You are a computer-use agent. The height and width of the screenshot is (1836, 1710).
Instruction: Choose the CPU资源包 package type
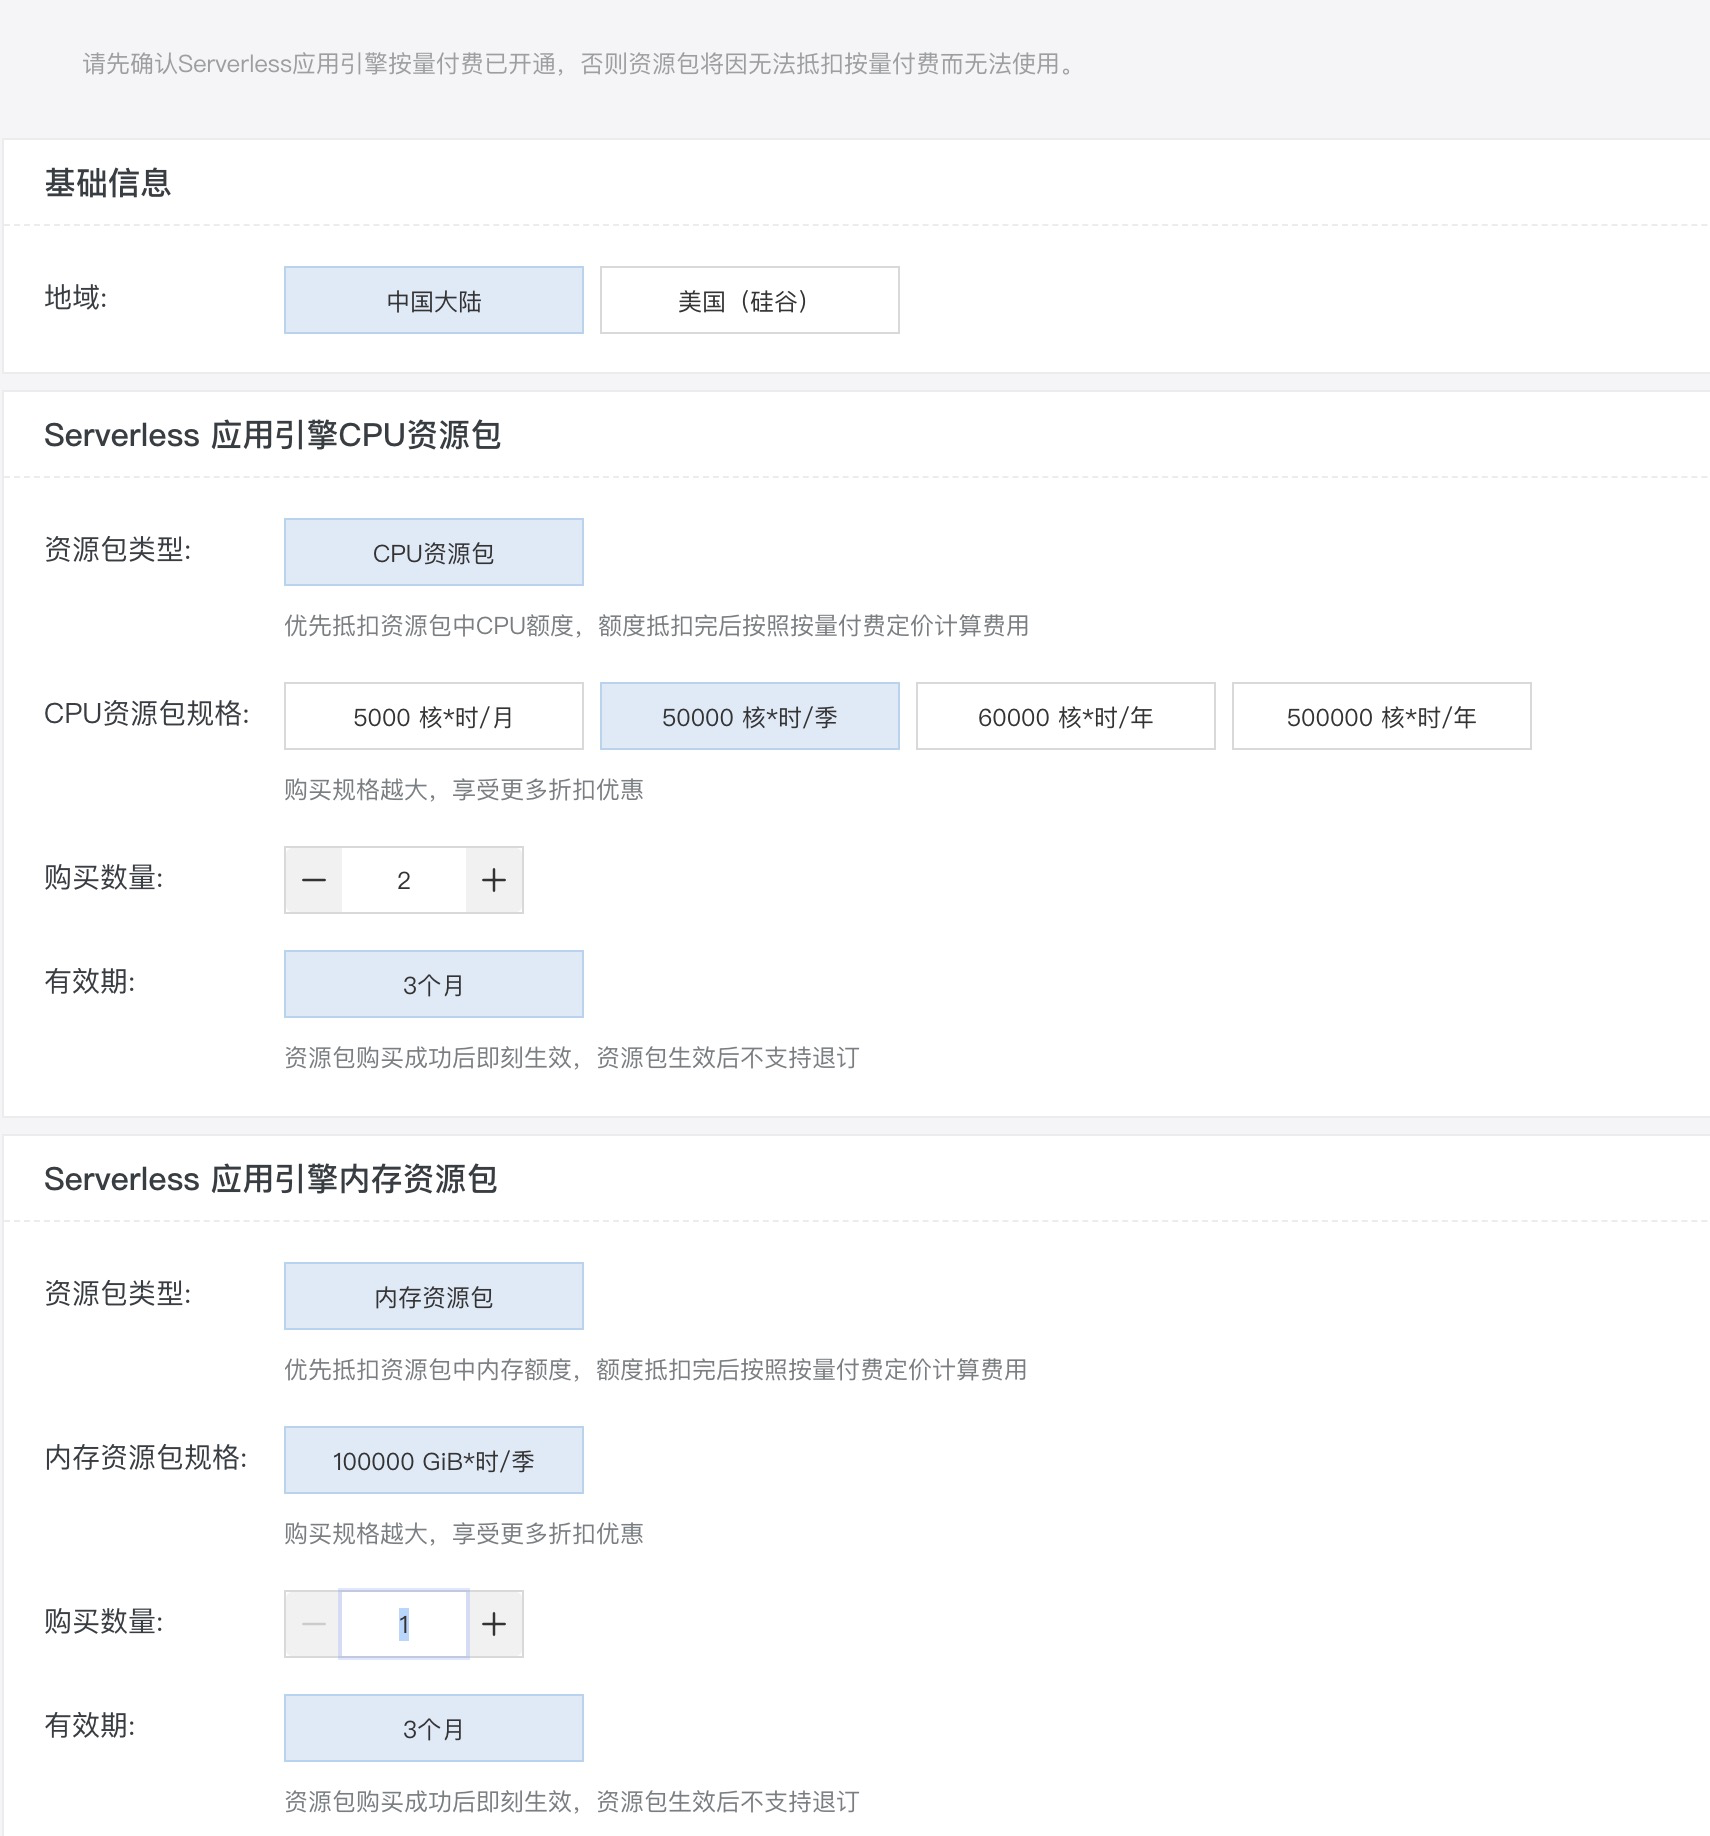(434, 552)
